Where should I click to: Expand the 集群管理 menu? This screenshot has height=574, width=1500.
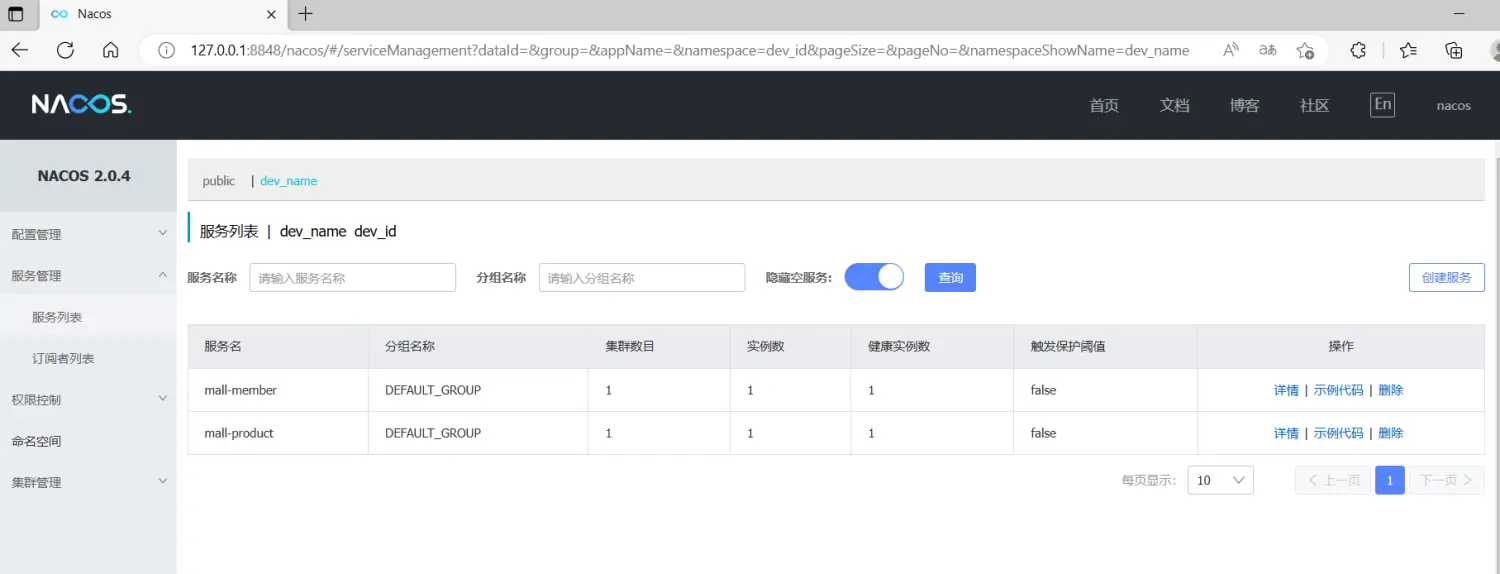[88, 482]
